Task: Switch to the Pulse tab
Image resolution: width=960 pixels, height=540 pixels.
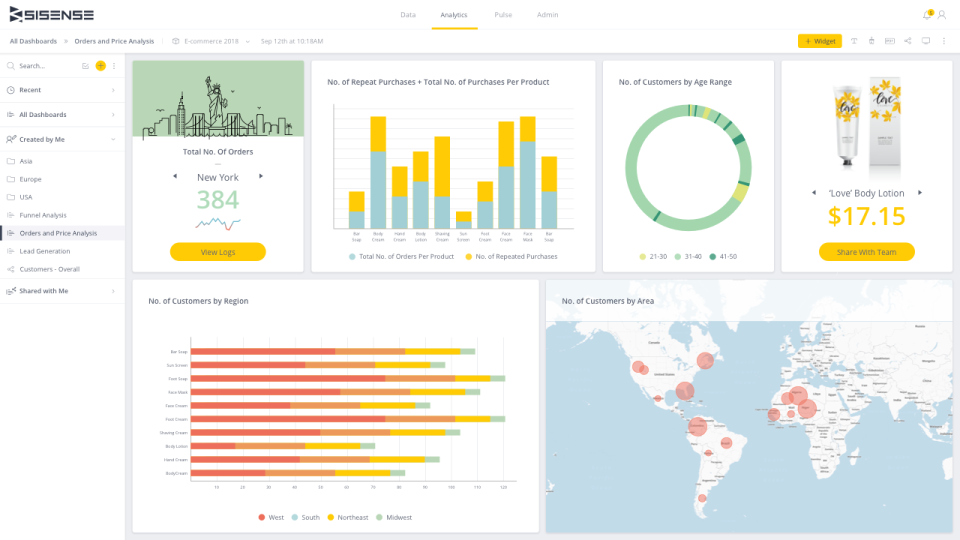Action: [503, 15]
